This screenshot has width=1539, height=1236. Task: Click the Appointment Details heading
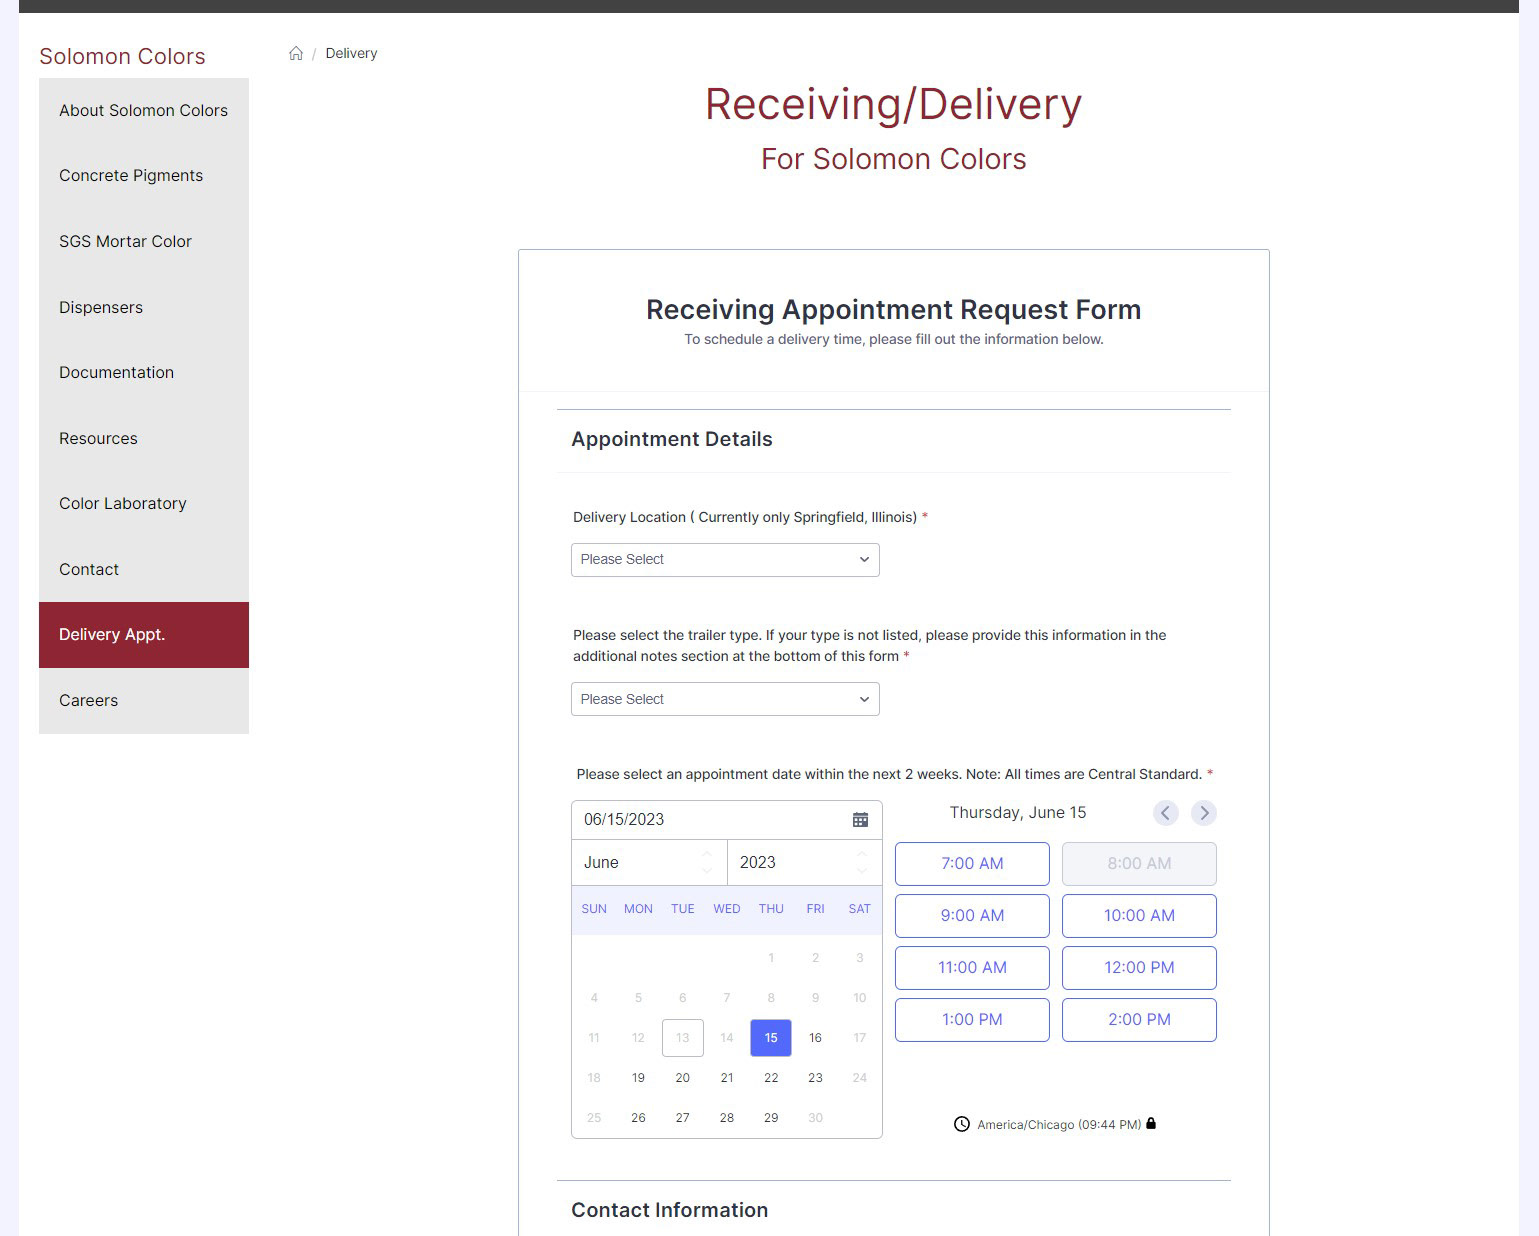[672, 439]
